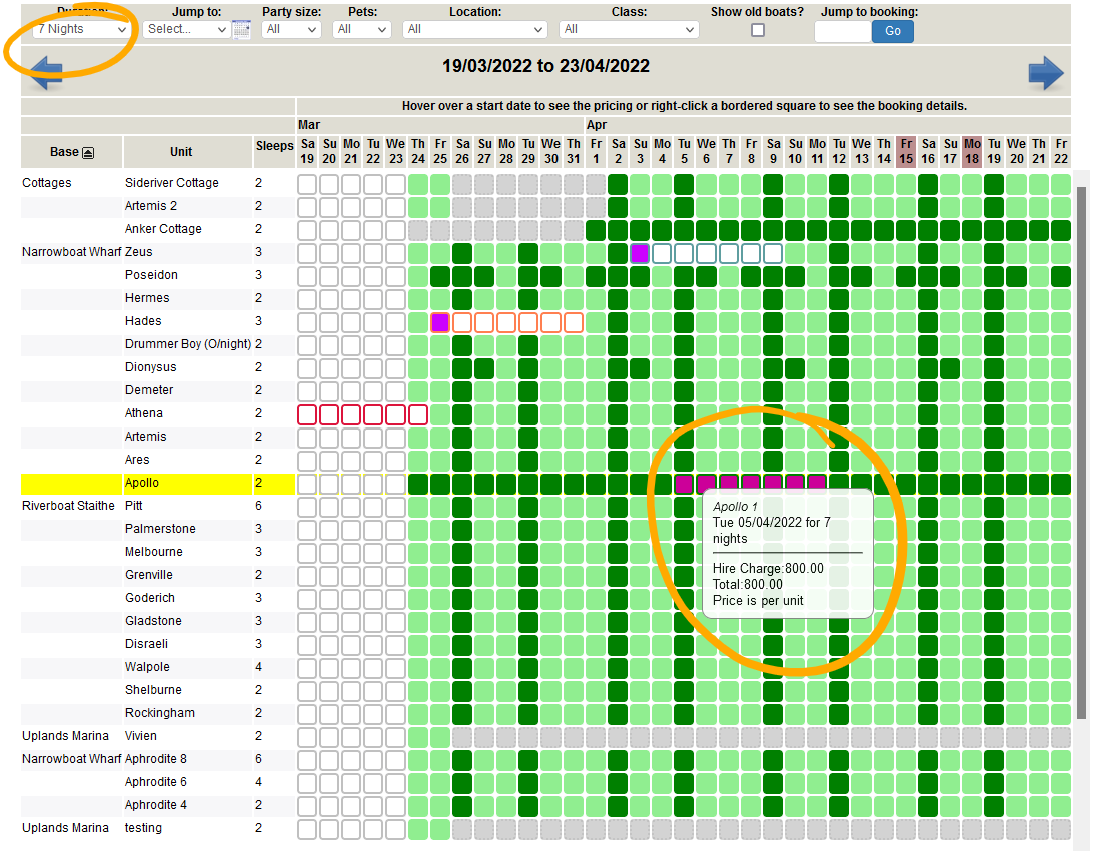Open the Class filter dropdown
The image size is (1094, 851).
pos(628,29)
